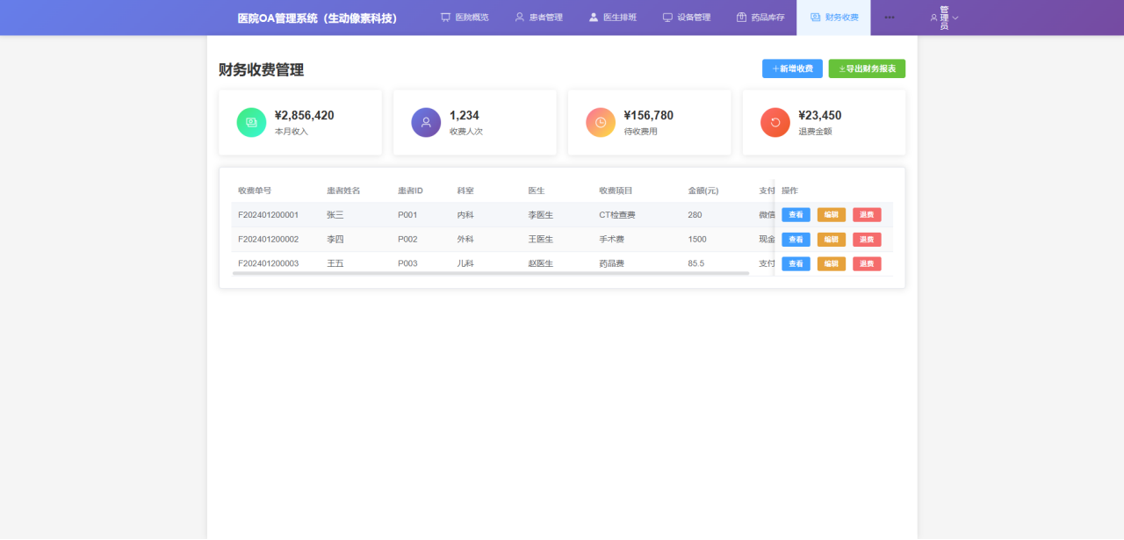Click patient name 王五
This screenshot has width=1124, height=540.
(335, 263)
